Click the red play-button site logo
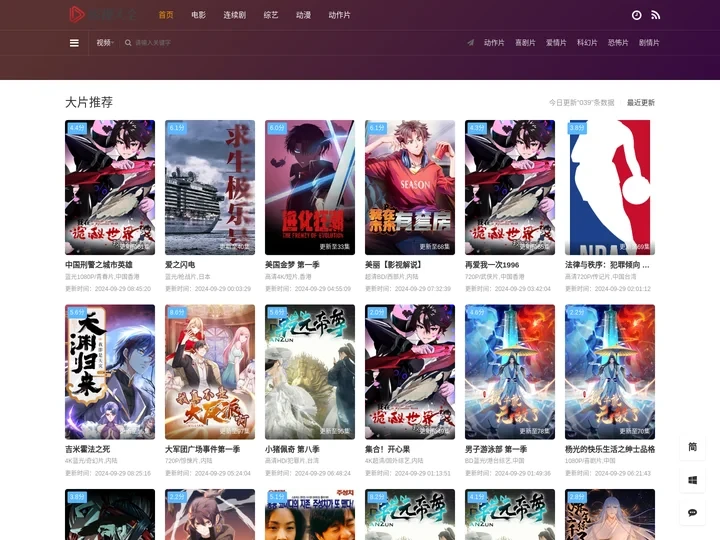The image size is (720, 540). pos(77,14)
